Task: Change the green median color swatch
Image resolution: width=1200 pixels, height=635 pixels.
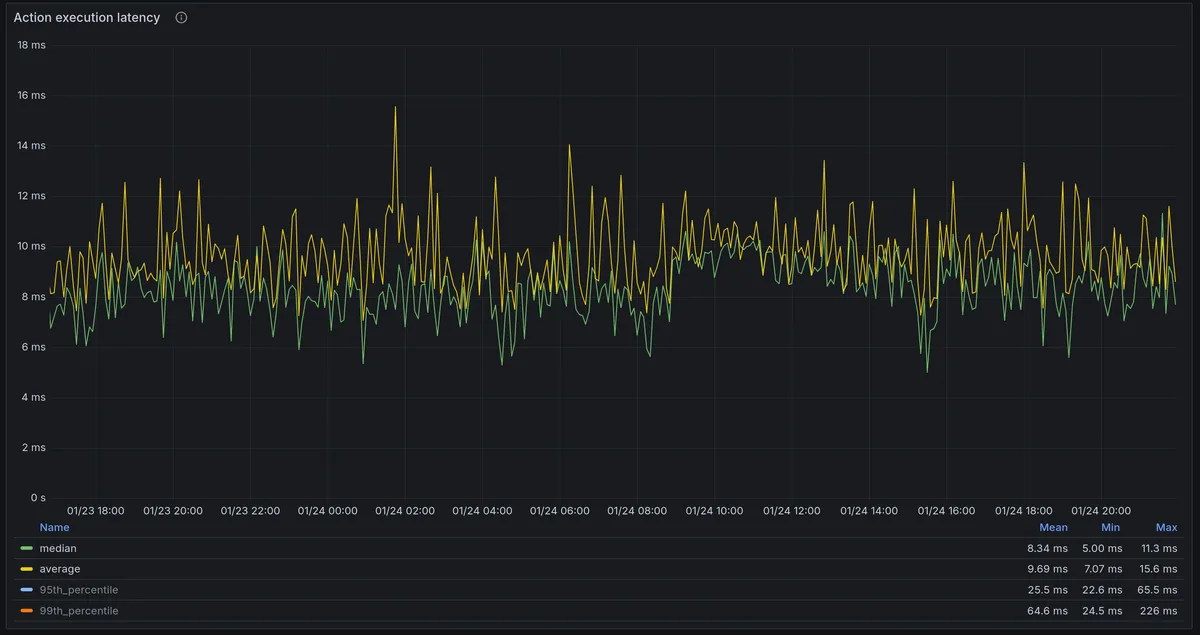Action: [26, 548]
